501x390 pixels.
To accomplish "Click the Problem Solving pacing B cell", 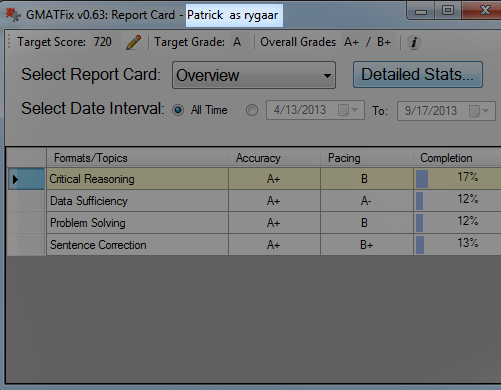I will [367, 223].
